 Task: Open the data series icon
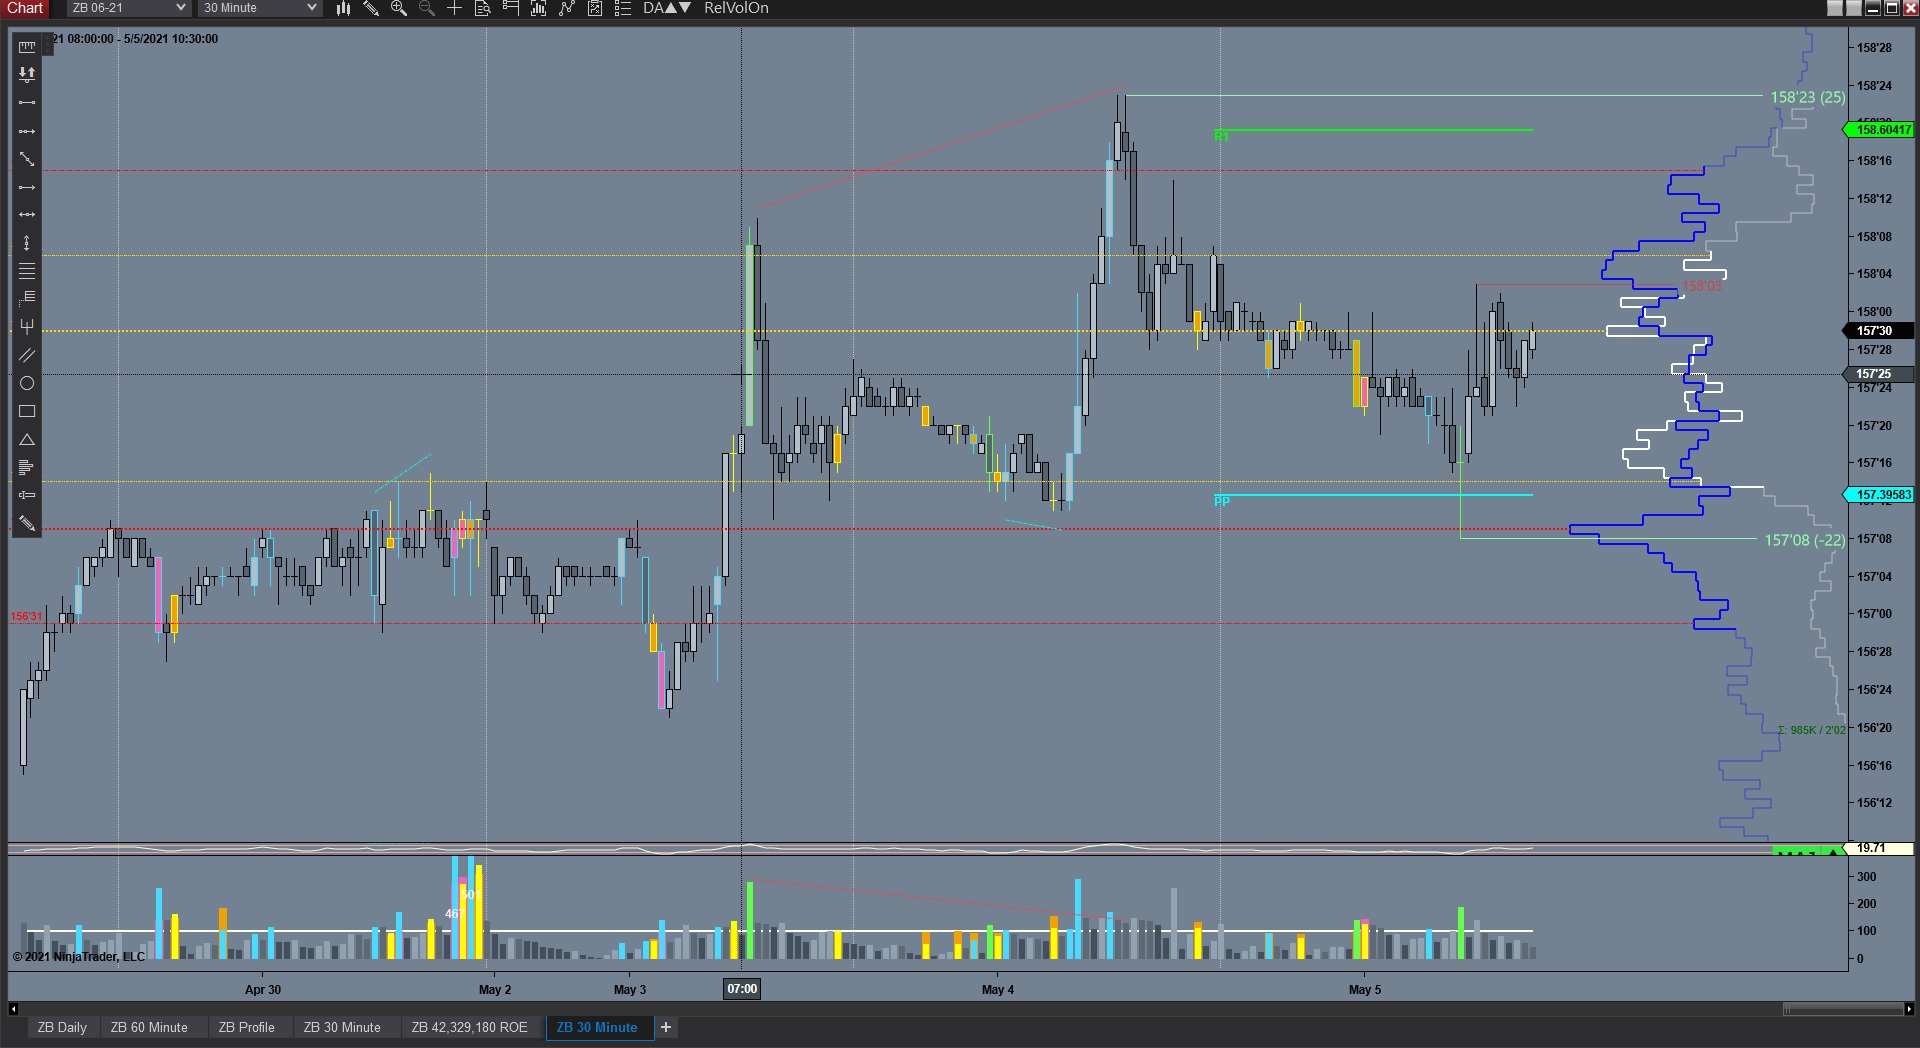point(539,8)
